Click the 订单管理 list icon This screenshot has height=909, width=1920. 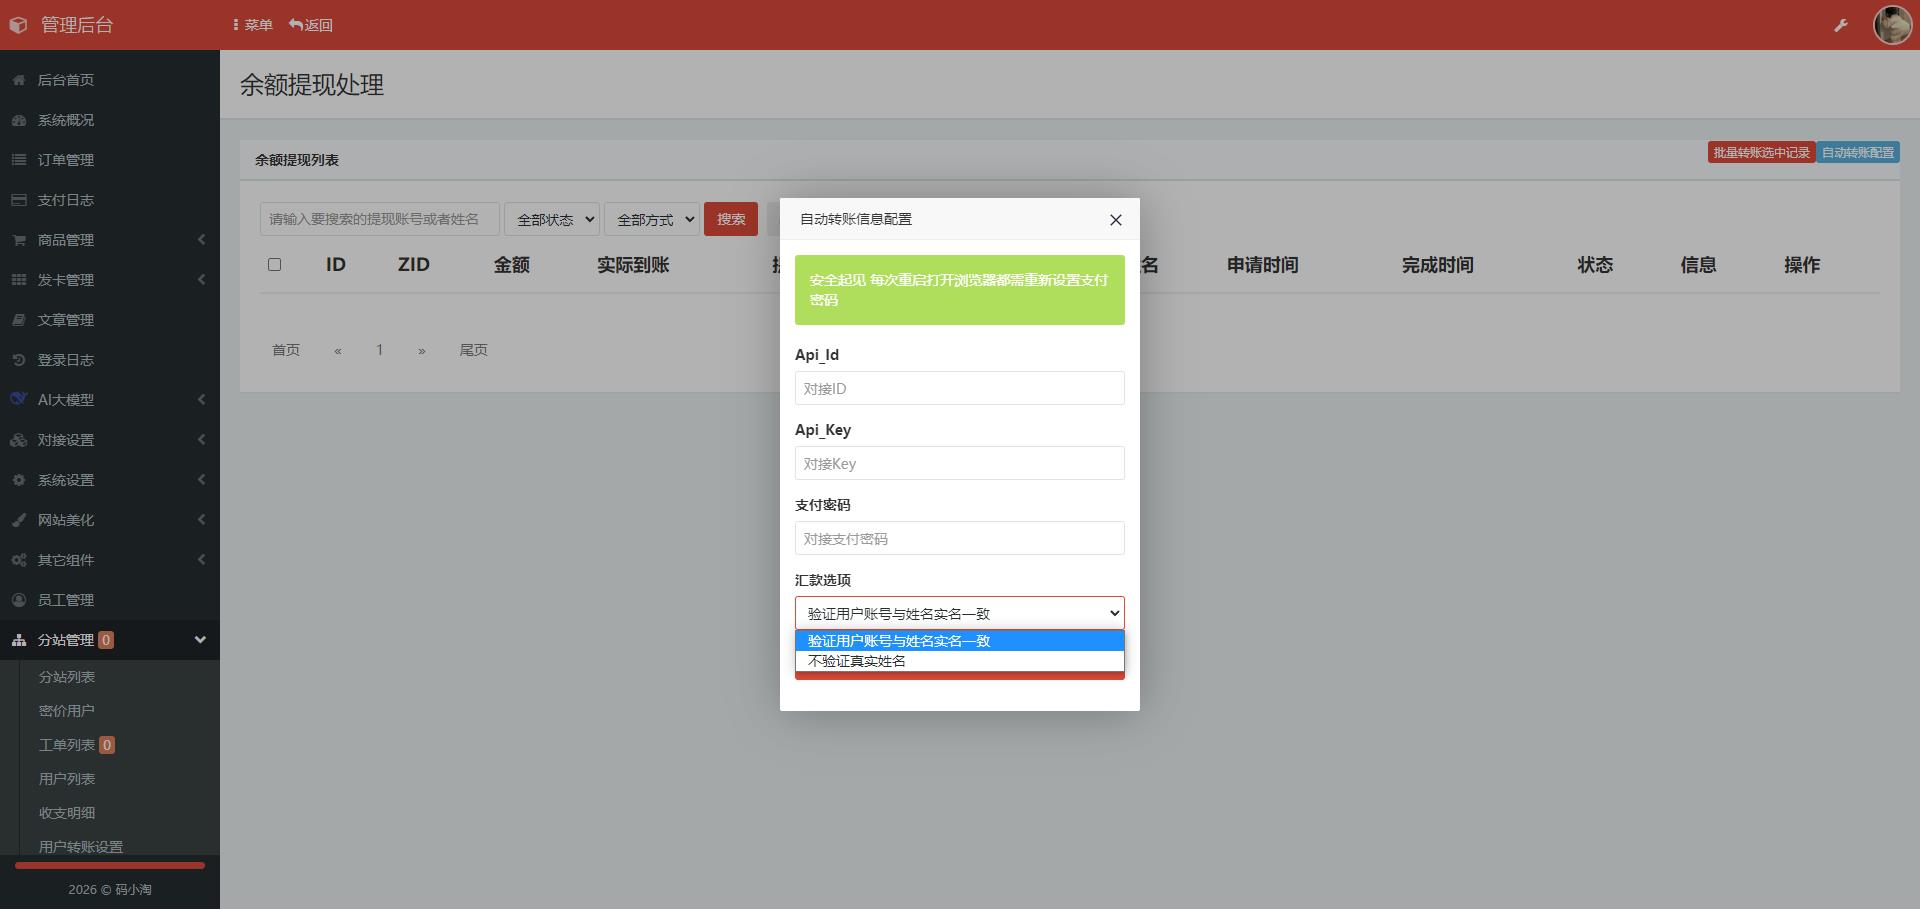coord(19,160)
